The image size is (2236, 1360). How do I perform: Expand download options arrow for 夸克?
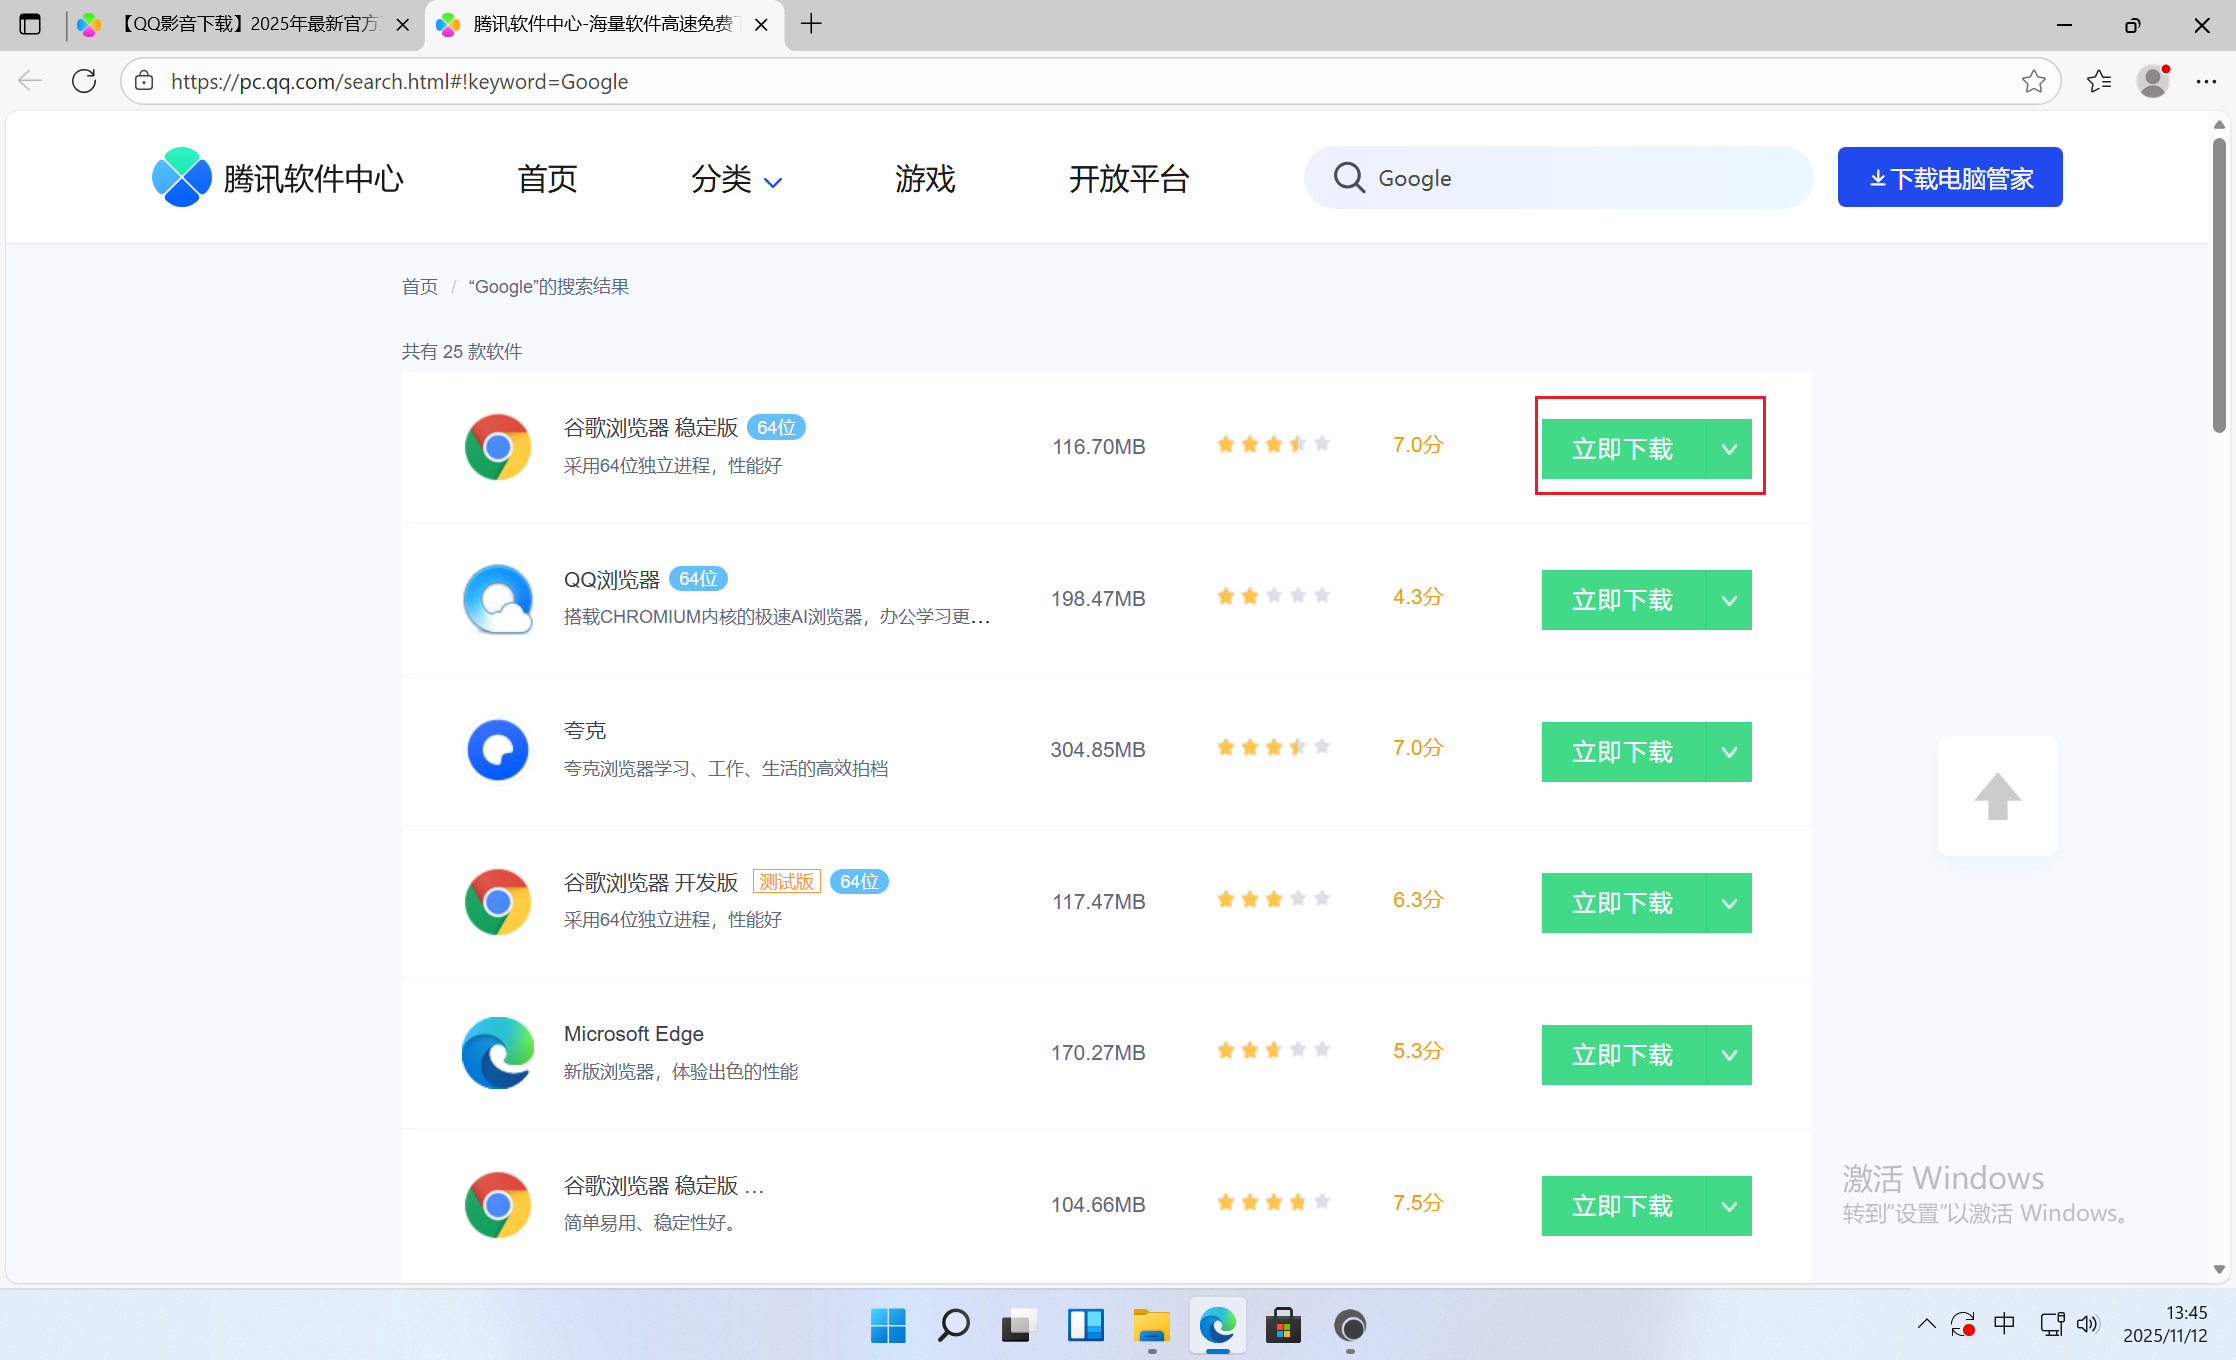[x=1729, y=752]
